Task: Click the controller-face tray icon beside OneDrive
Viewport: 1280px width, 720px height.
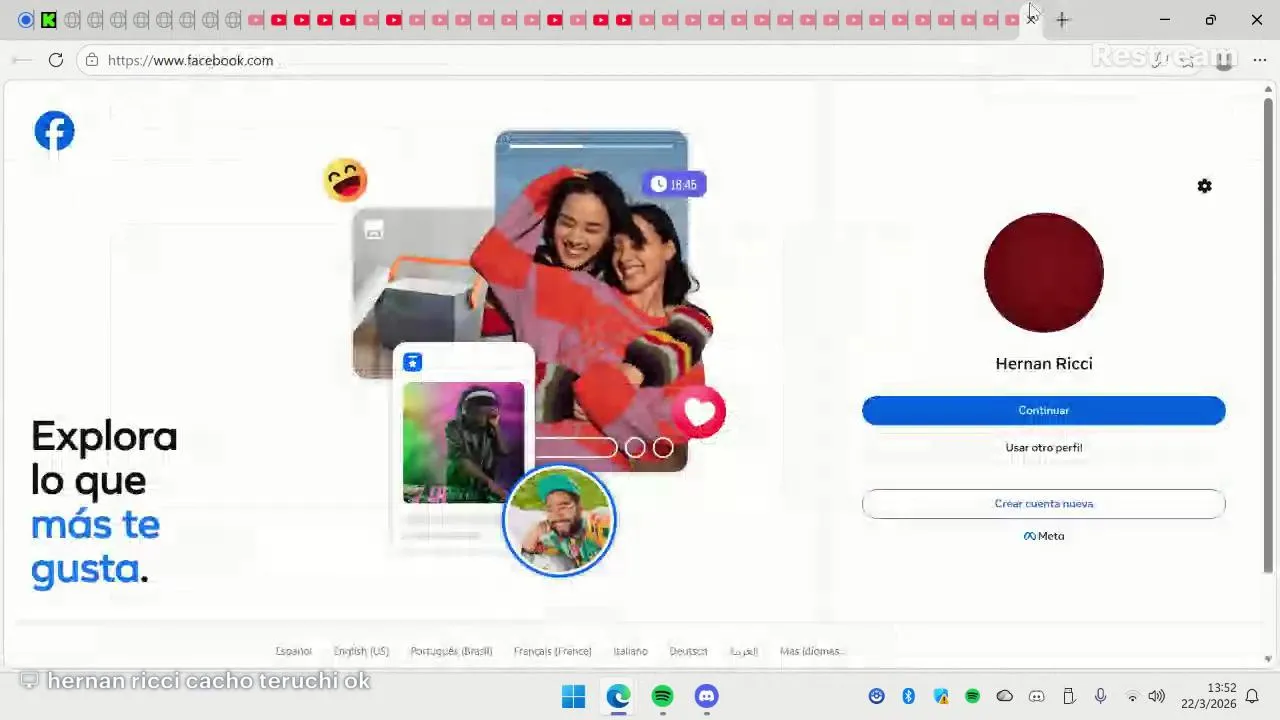Action: pos(1036,696)
